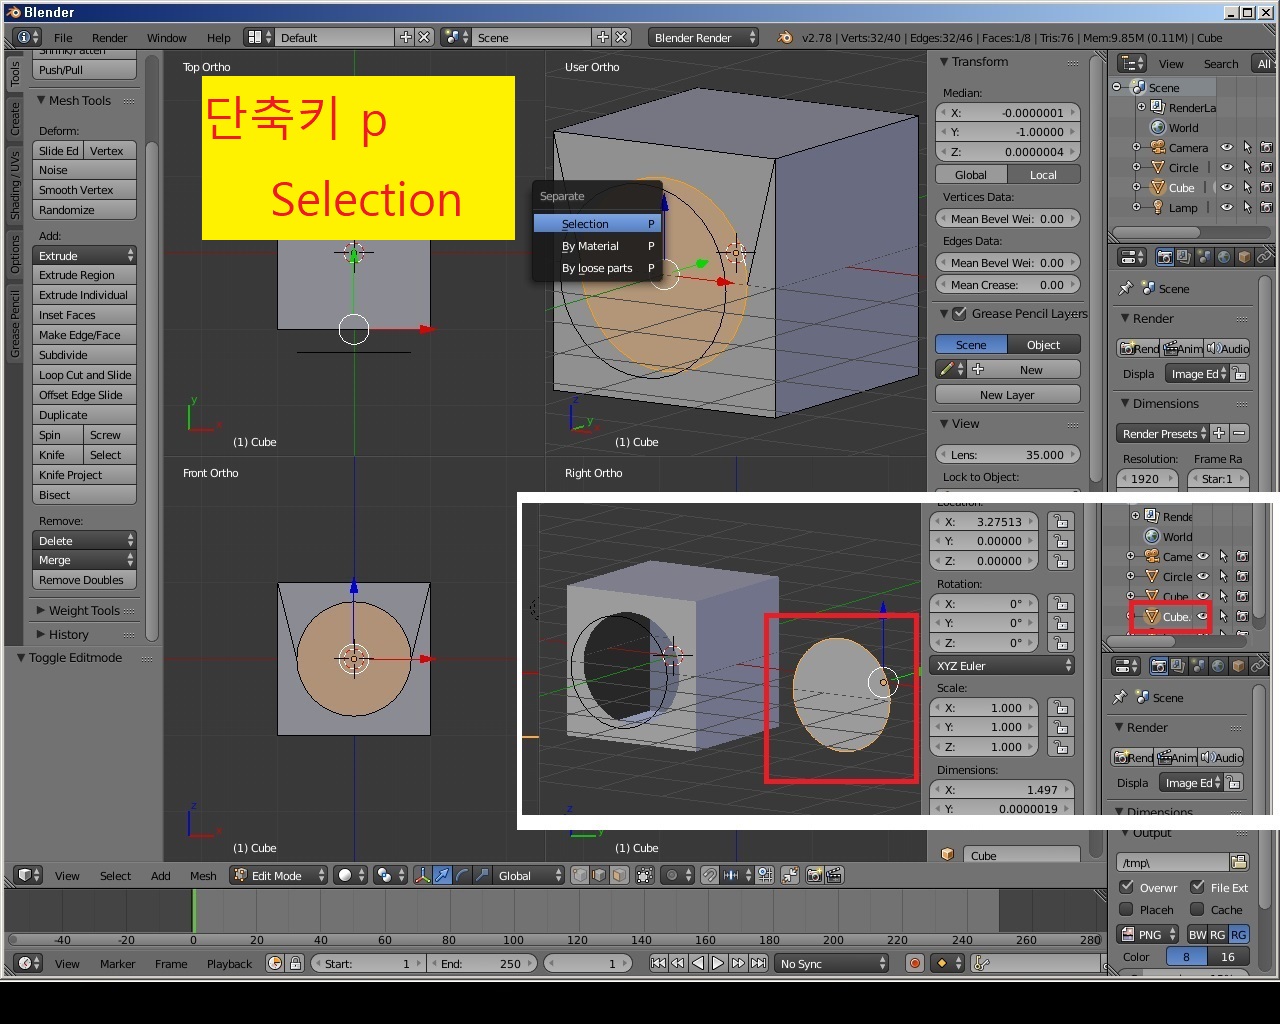Toggle automatic keyframe record button
The image size is (1280, 1024).
[914, 963]
